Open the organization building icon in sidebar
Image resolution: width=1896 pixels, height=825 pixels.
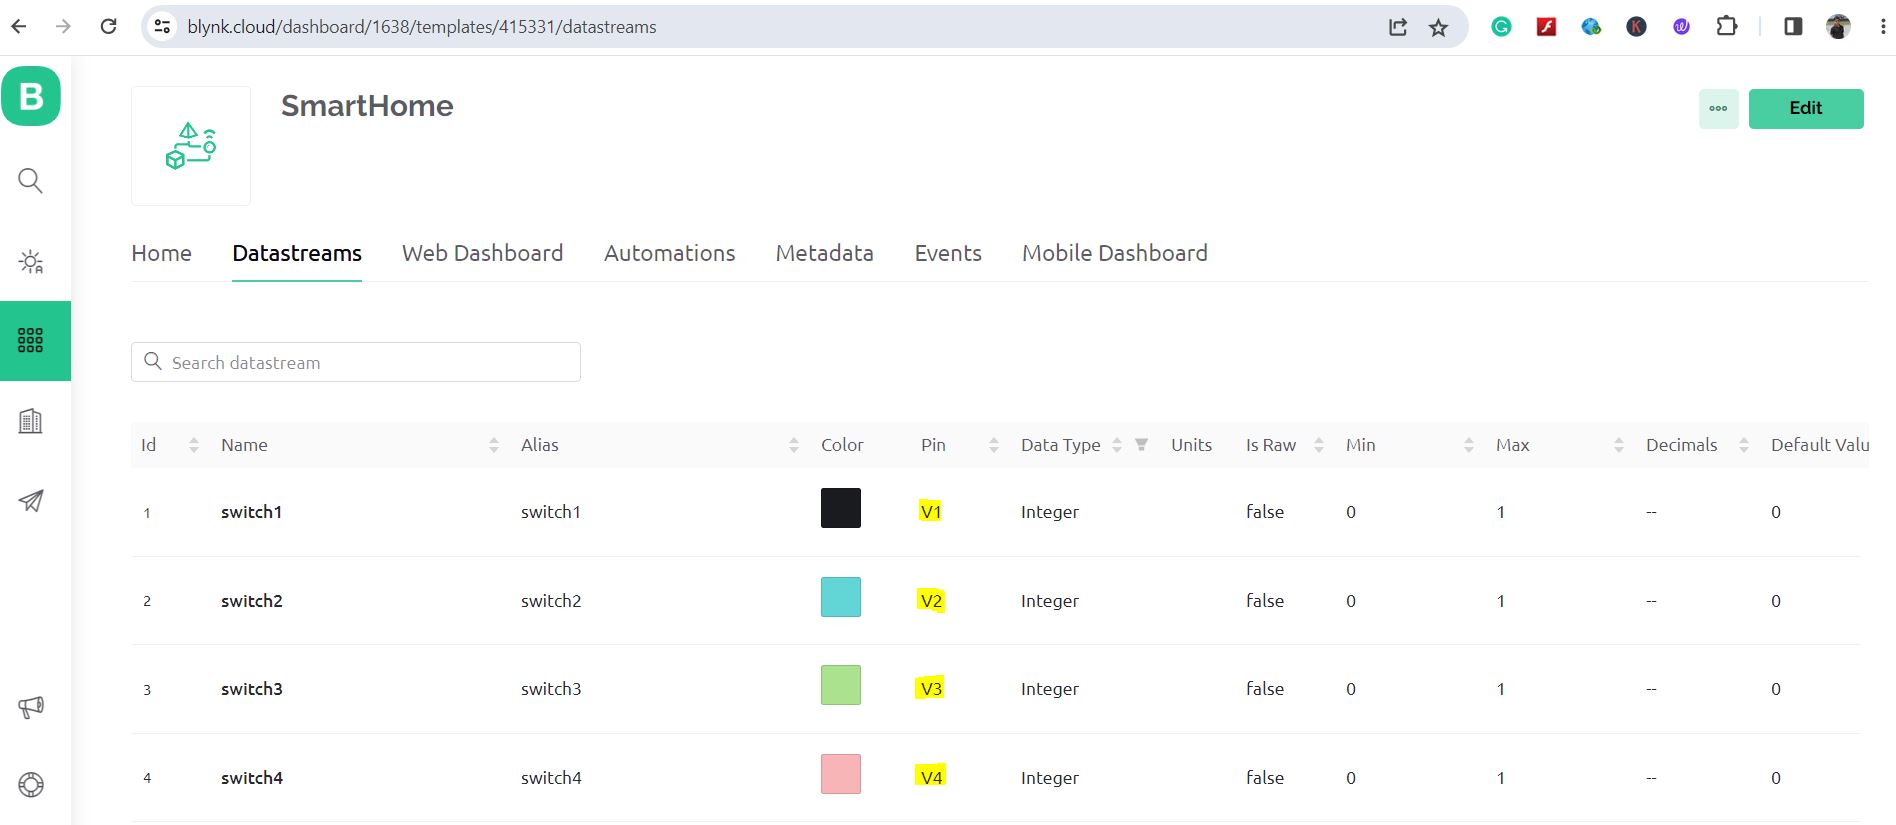click(31, 421)
